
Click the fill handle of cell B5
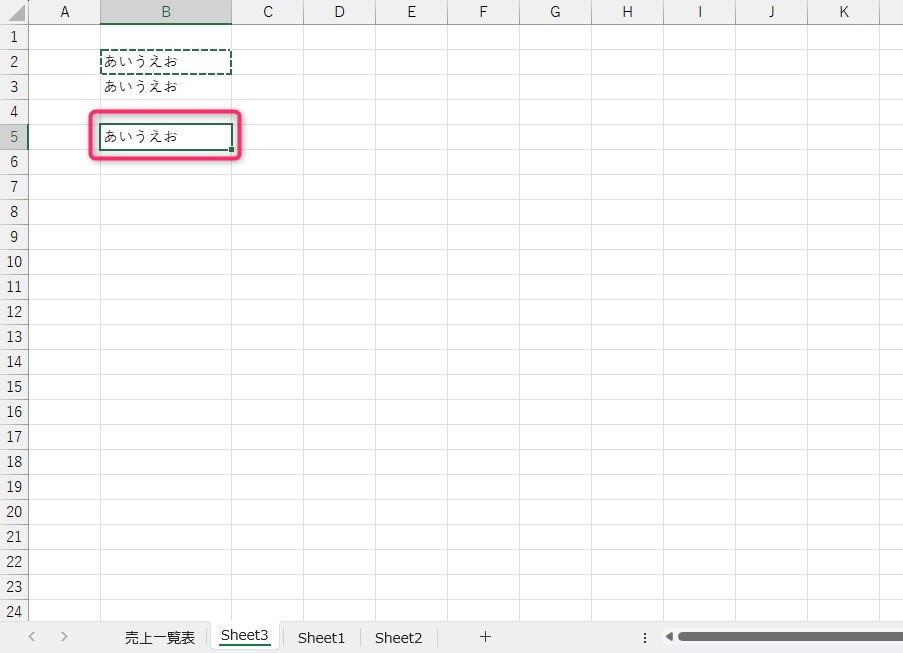232,149
